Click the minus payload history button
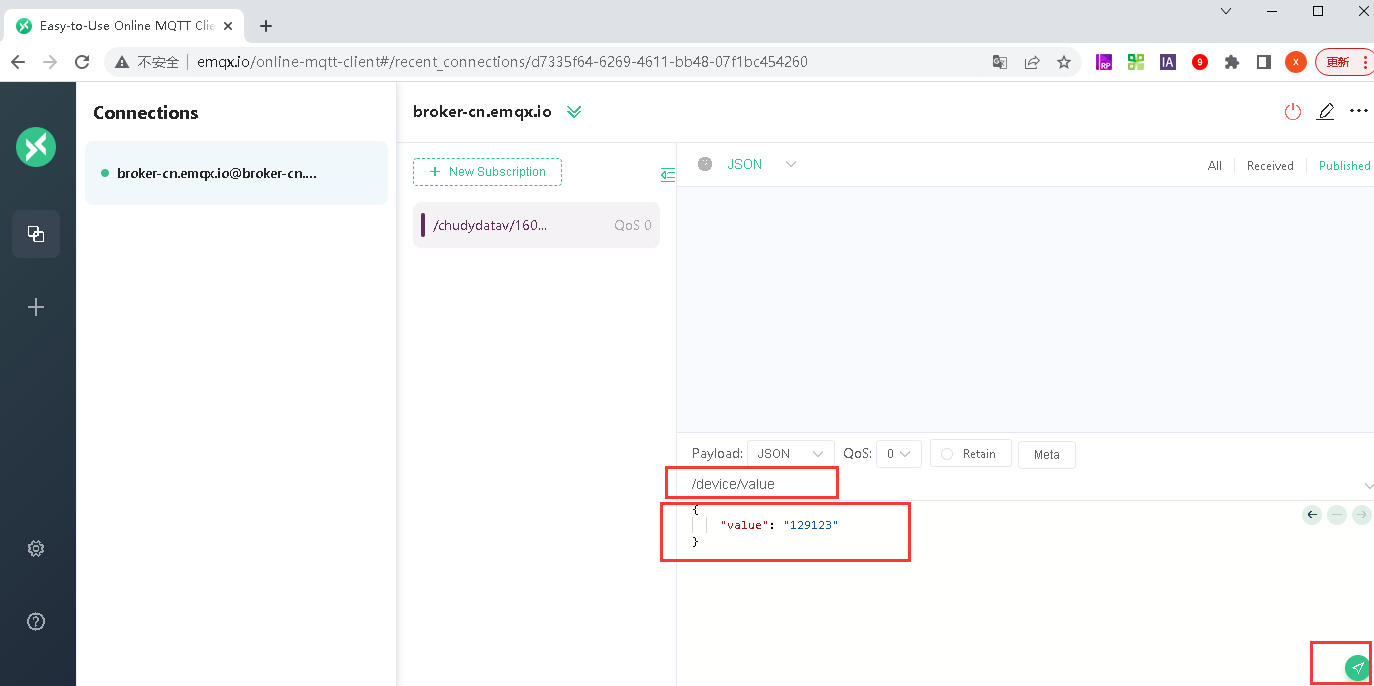This screenshot has height=686, width=1374. click(x=1337, y=515)
